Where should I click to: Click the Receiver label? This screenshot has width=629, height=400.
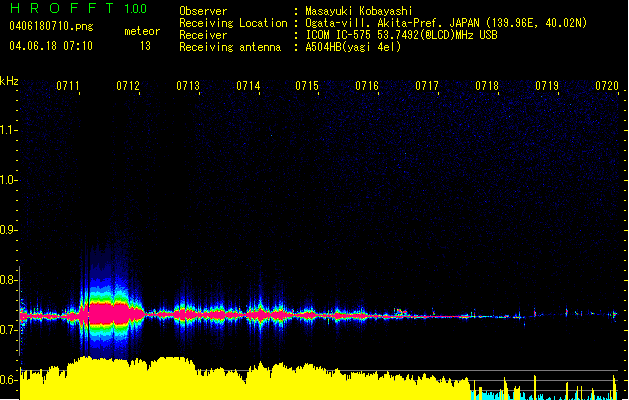203,35
